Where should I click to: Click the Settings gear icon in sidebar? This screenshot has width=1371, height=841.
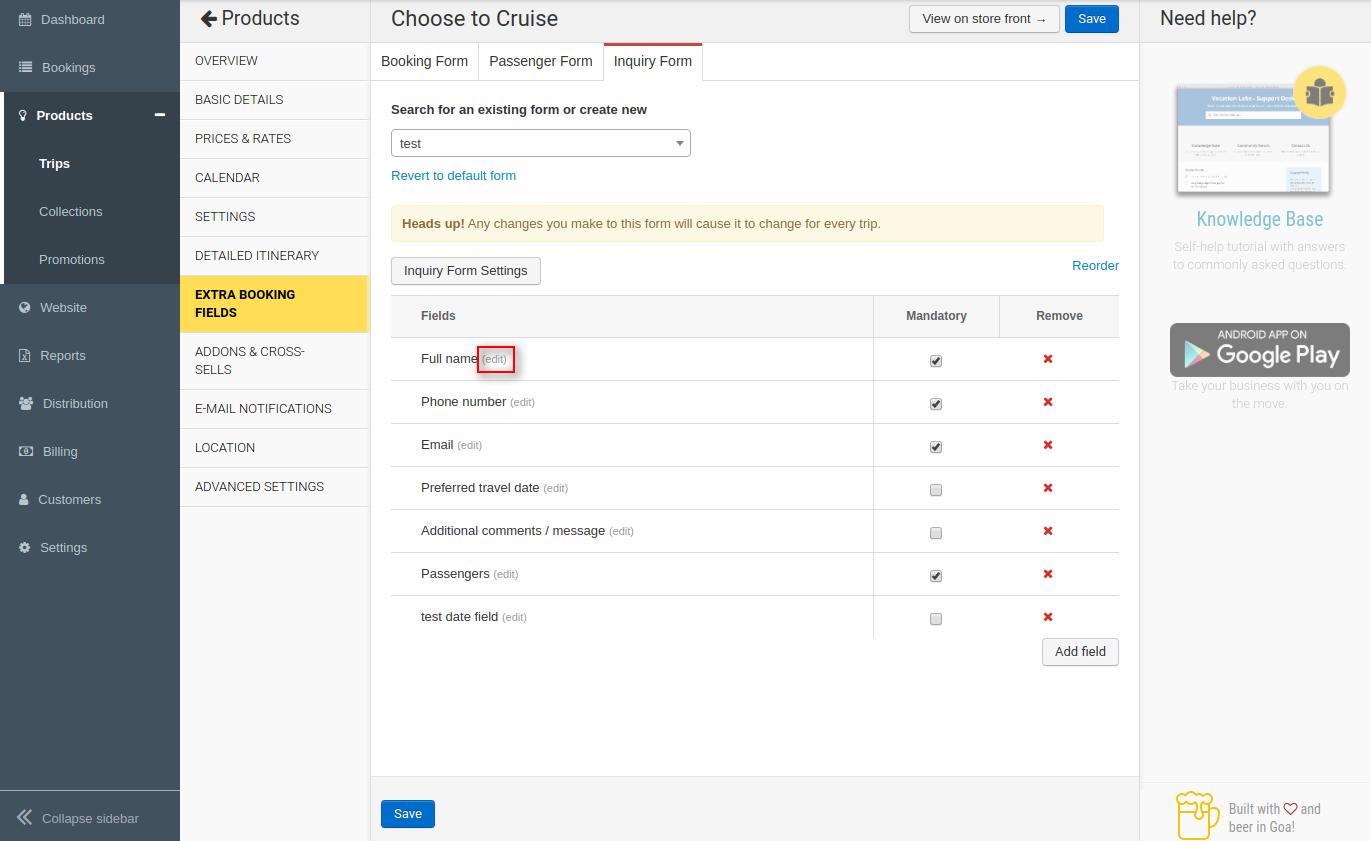tap(25, 548)
